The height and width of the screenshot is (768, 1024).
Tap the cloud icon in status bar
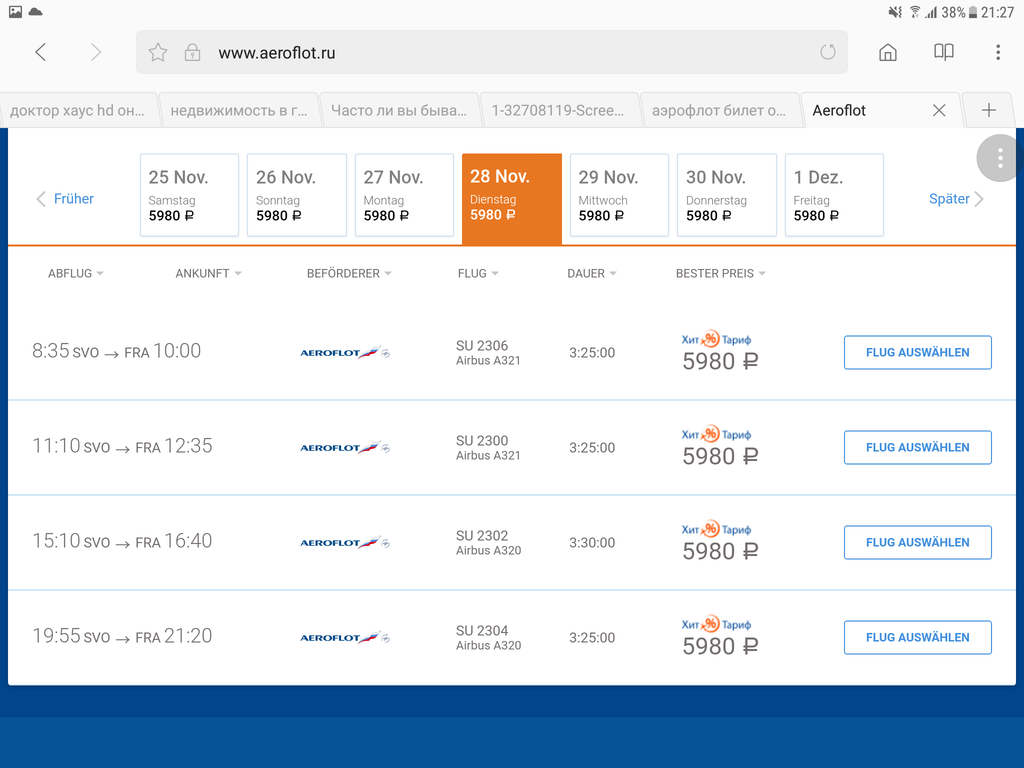[36, 12]
